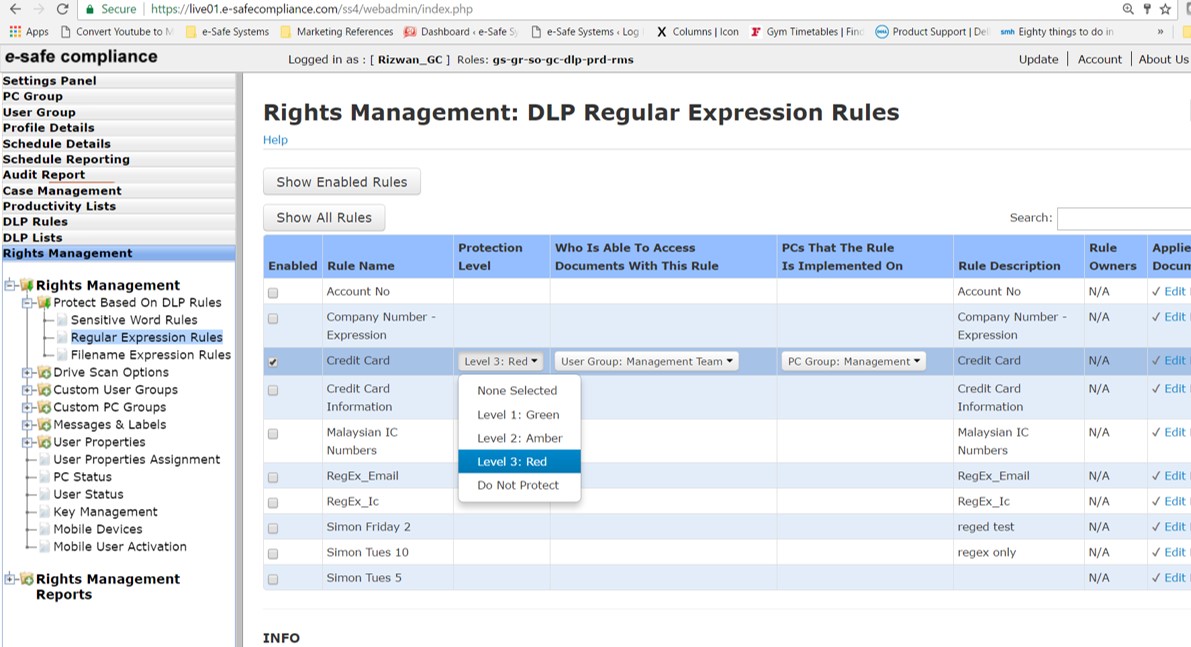This screenshot has width=1191, height=647.
Task: Reload the page with browser refresh icon
Action: pos(62,9)
